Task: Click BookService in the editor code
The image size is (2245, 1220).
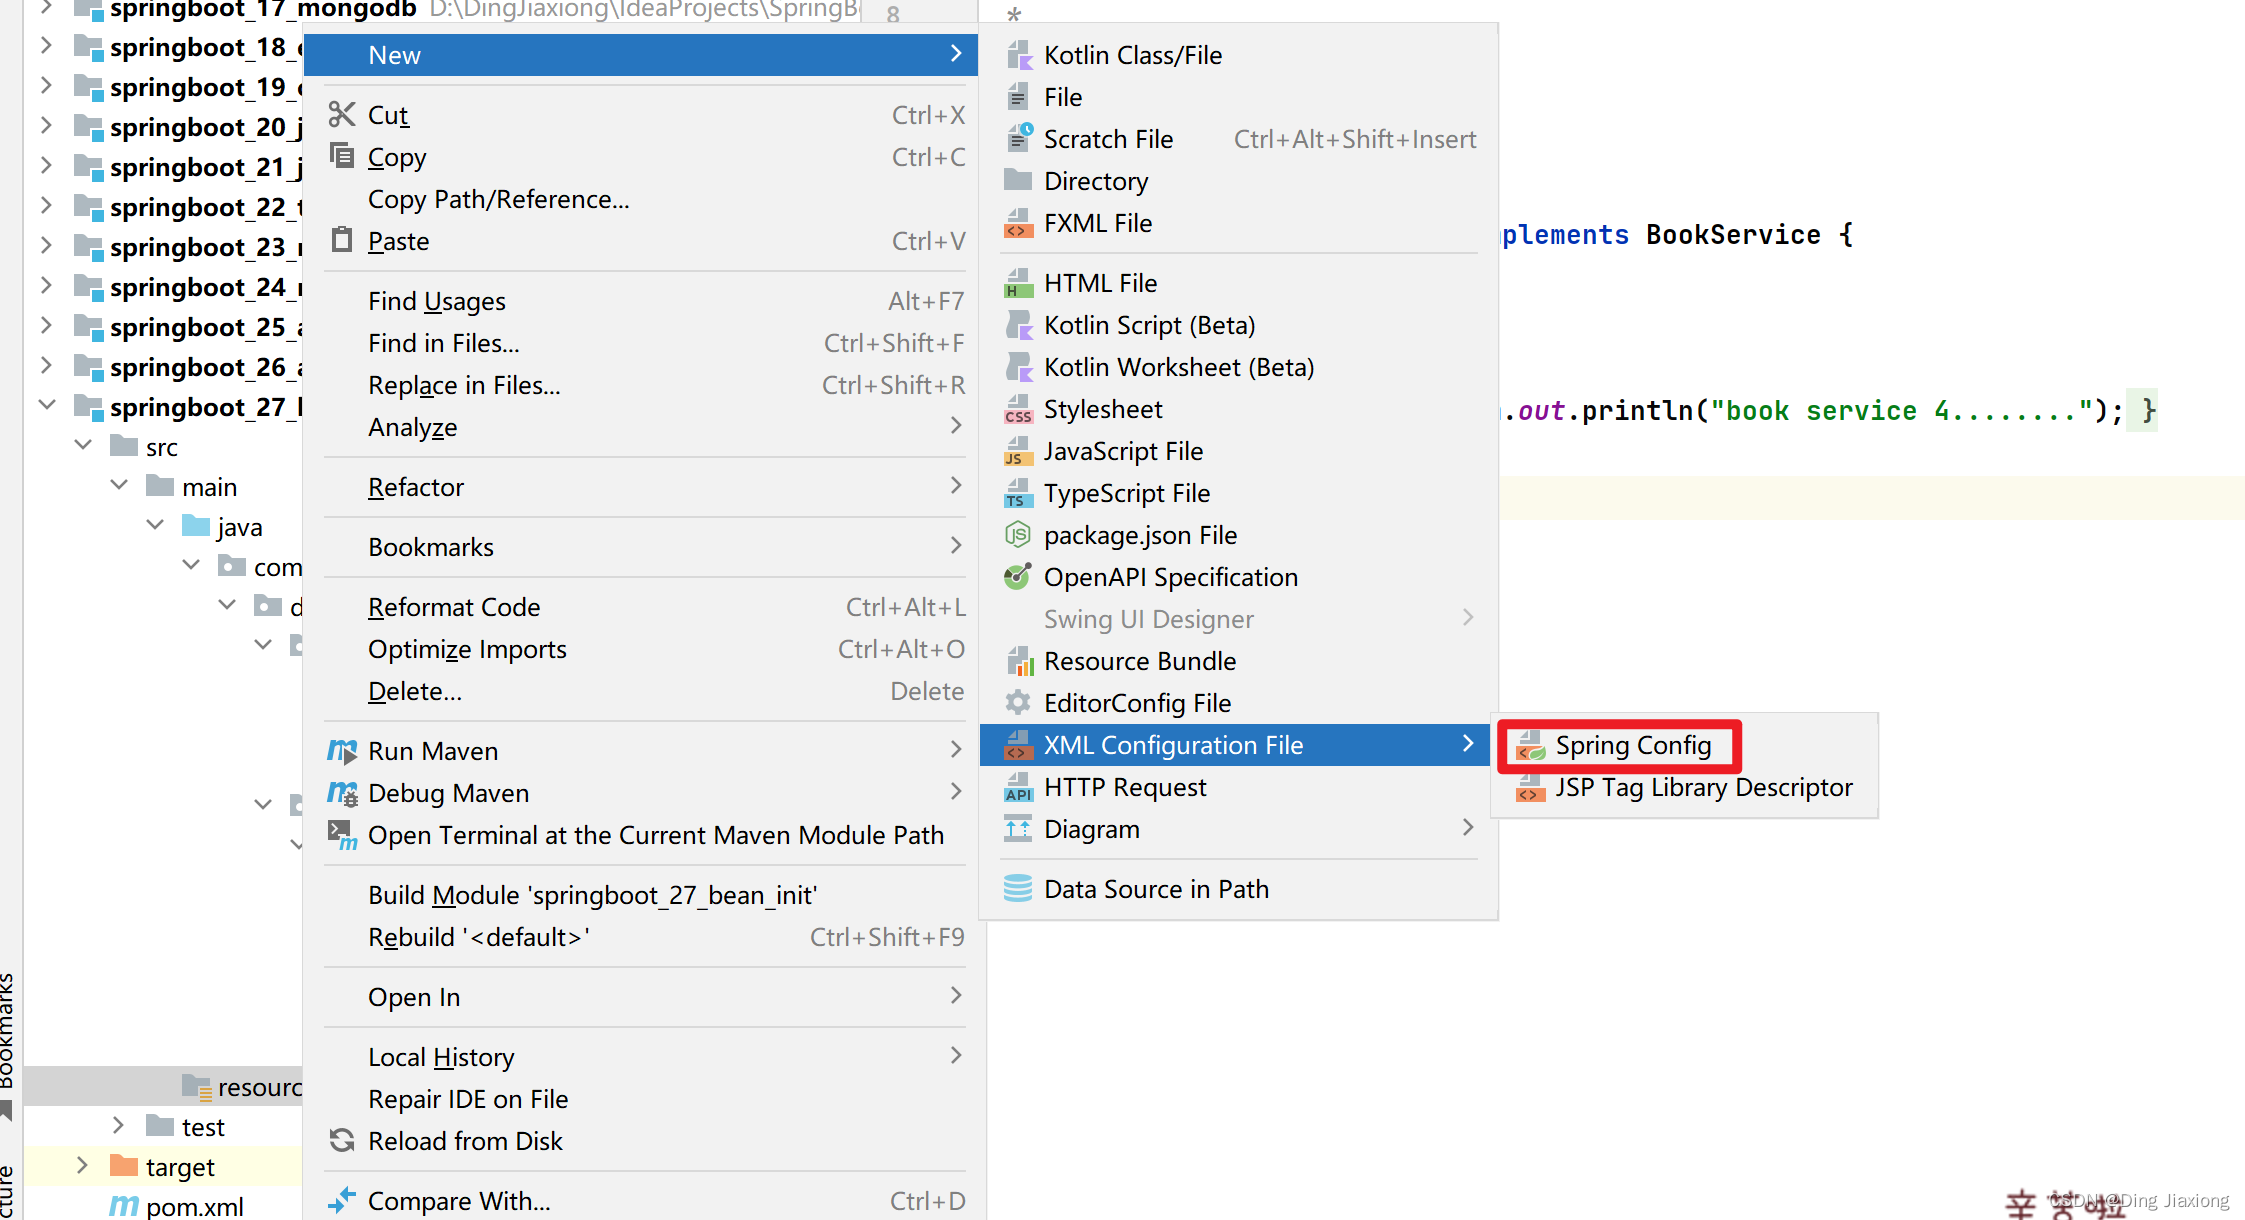Action: [1733, 235]
